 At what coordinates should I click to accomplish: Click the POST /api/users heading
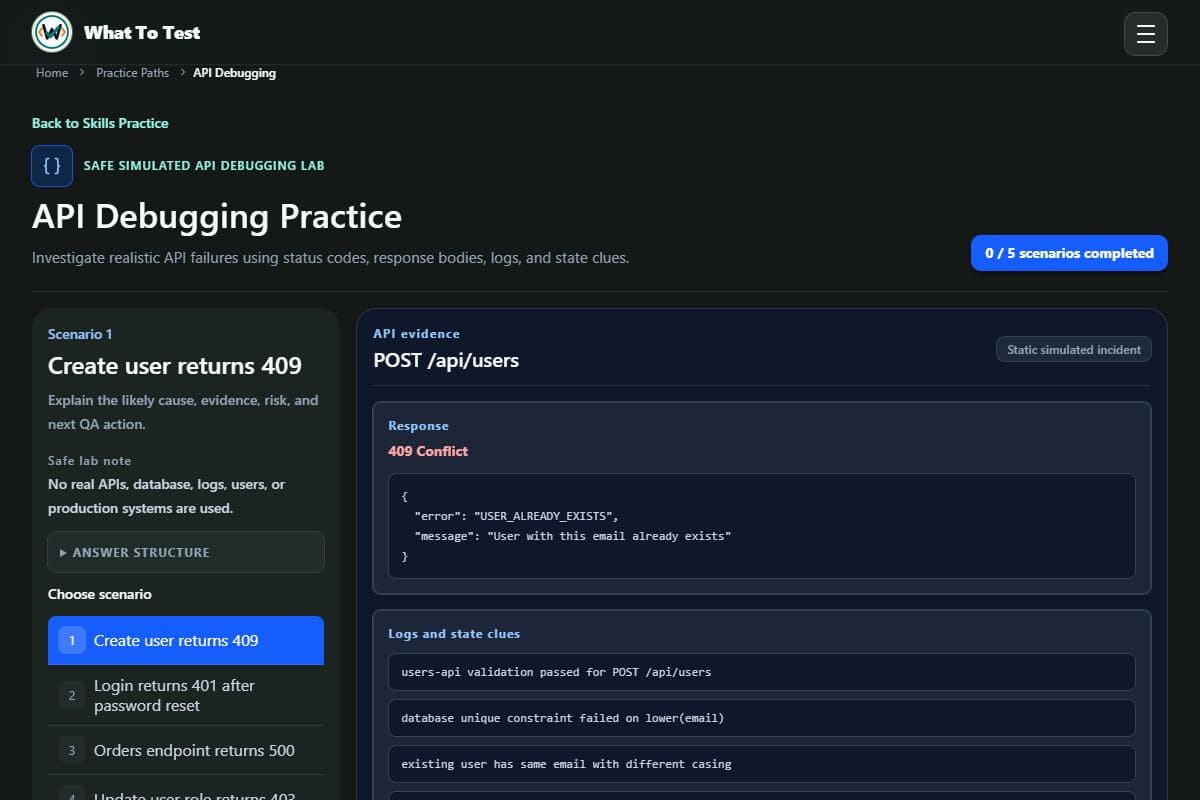(446, 360)
